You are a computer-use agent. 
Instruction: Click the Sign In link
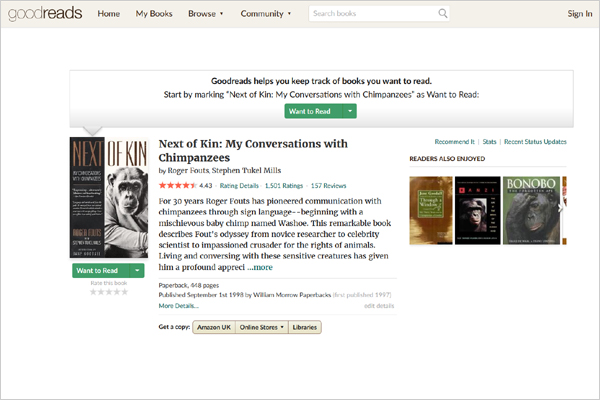(x=580, y=13)
